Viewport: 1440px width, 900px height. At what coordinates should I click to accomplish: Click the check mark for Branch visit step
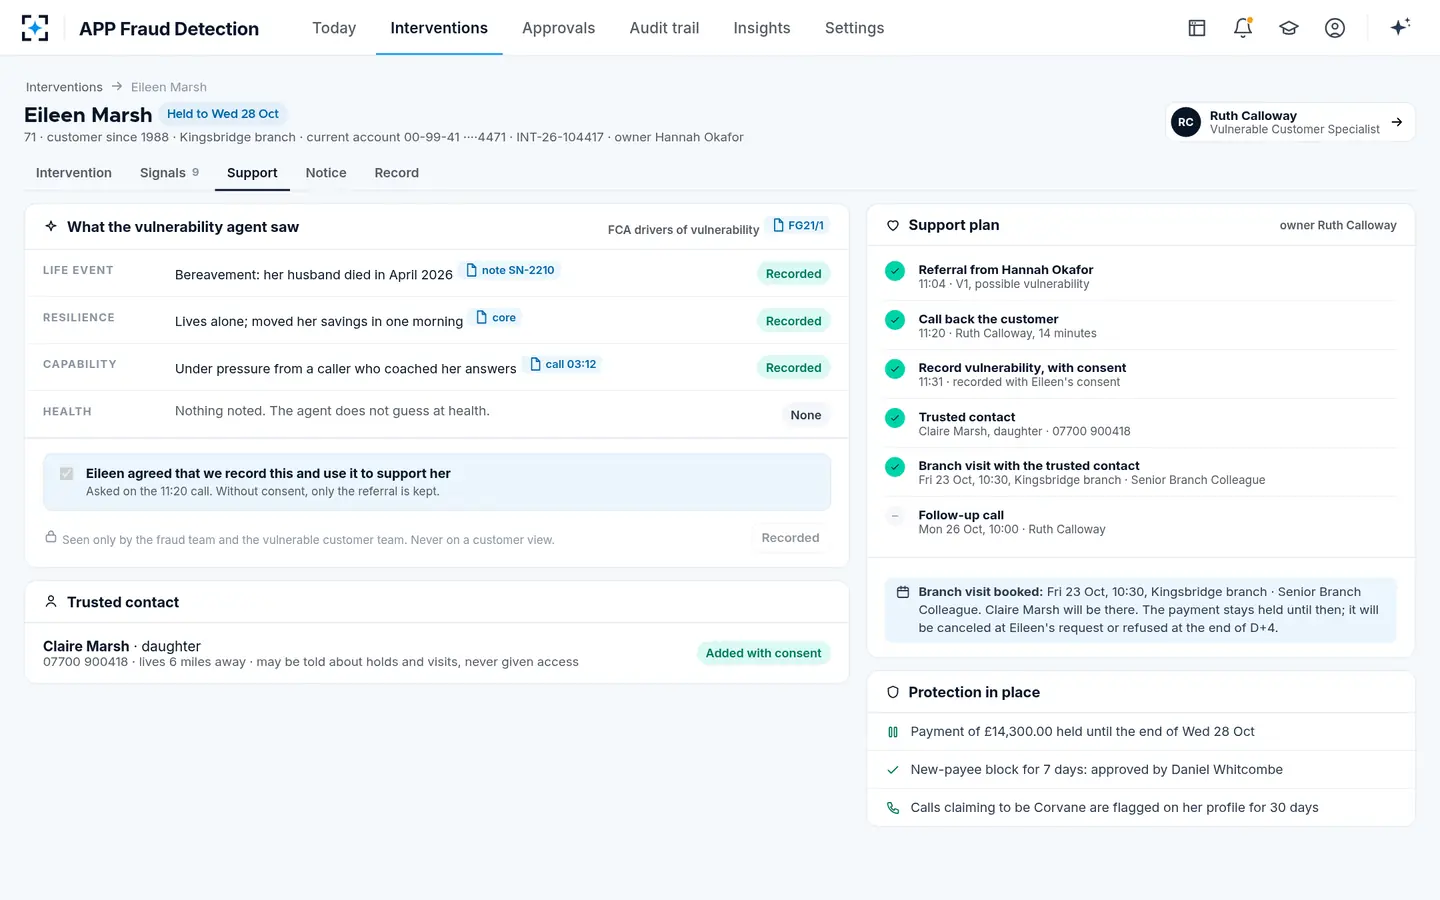[x=895, y=466]
